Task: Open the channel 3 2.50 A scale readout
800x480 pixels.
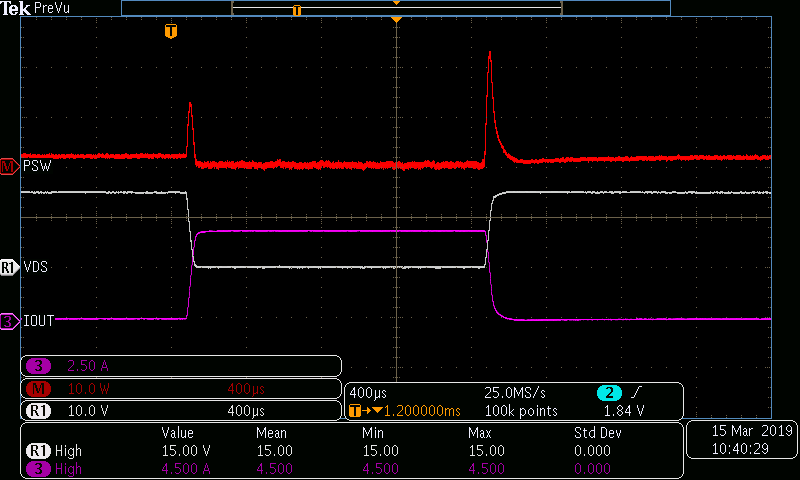Action: pyautogui.click(x=180, y=366)
